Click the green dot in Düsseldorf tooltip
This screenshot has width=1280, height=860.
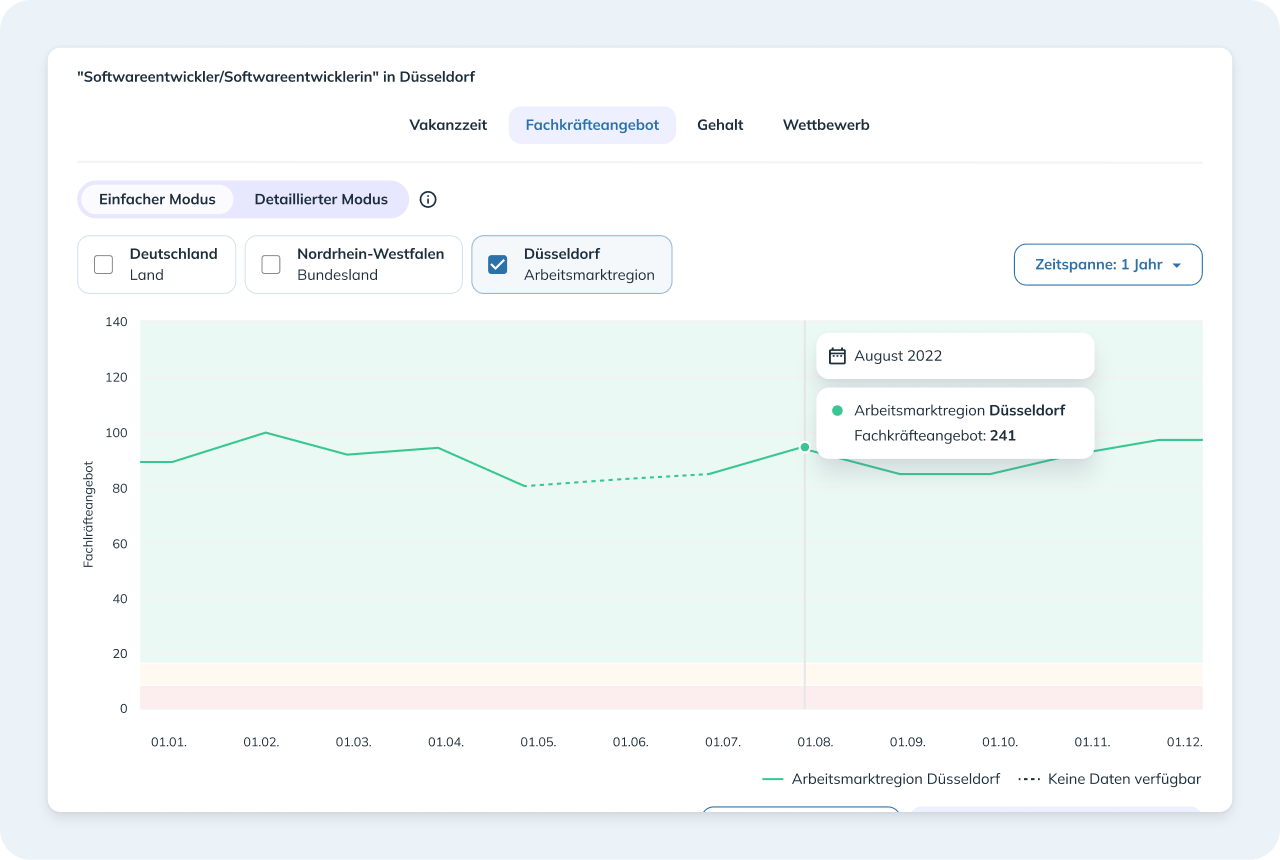pyautogui.click(x=838, y=411)
